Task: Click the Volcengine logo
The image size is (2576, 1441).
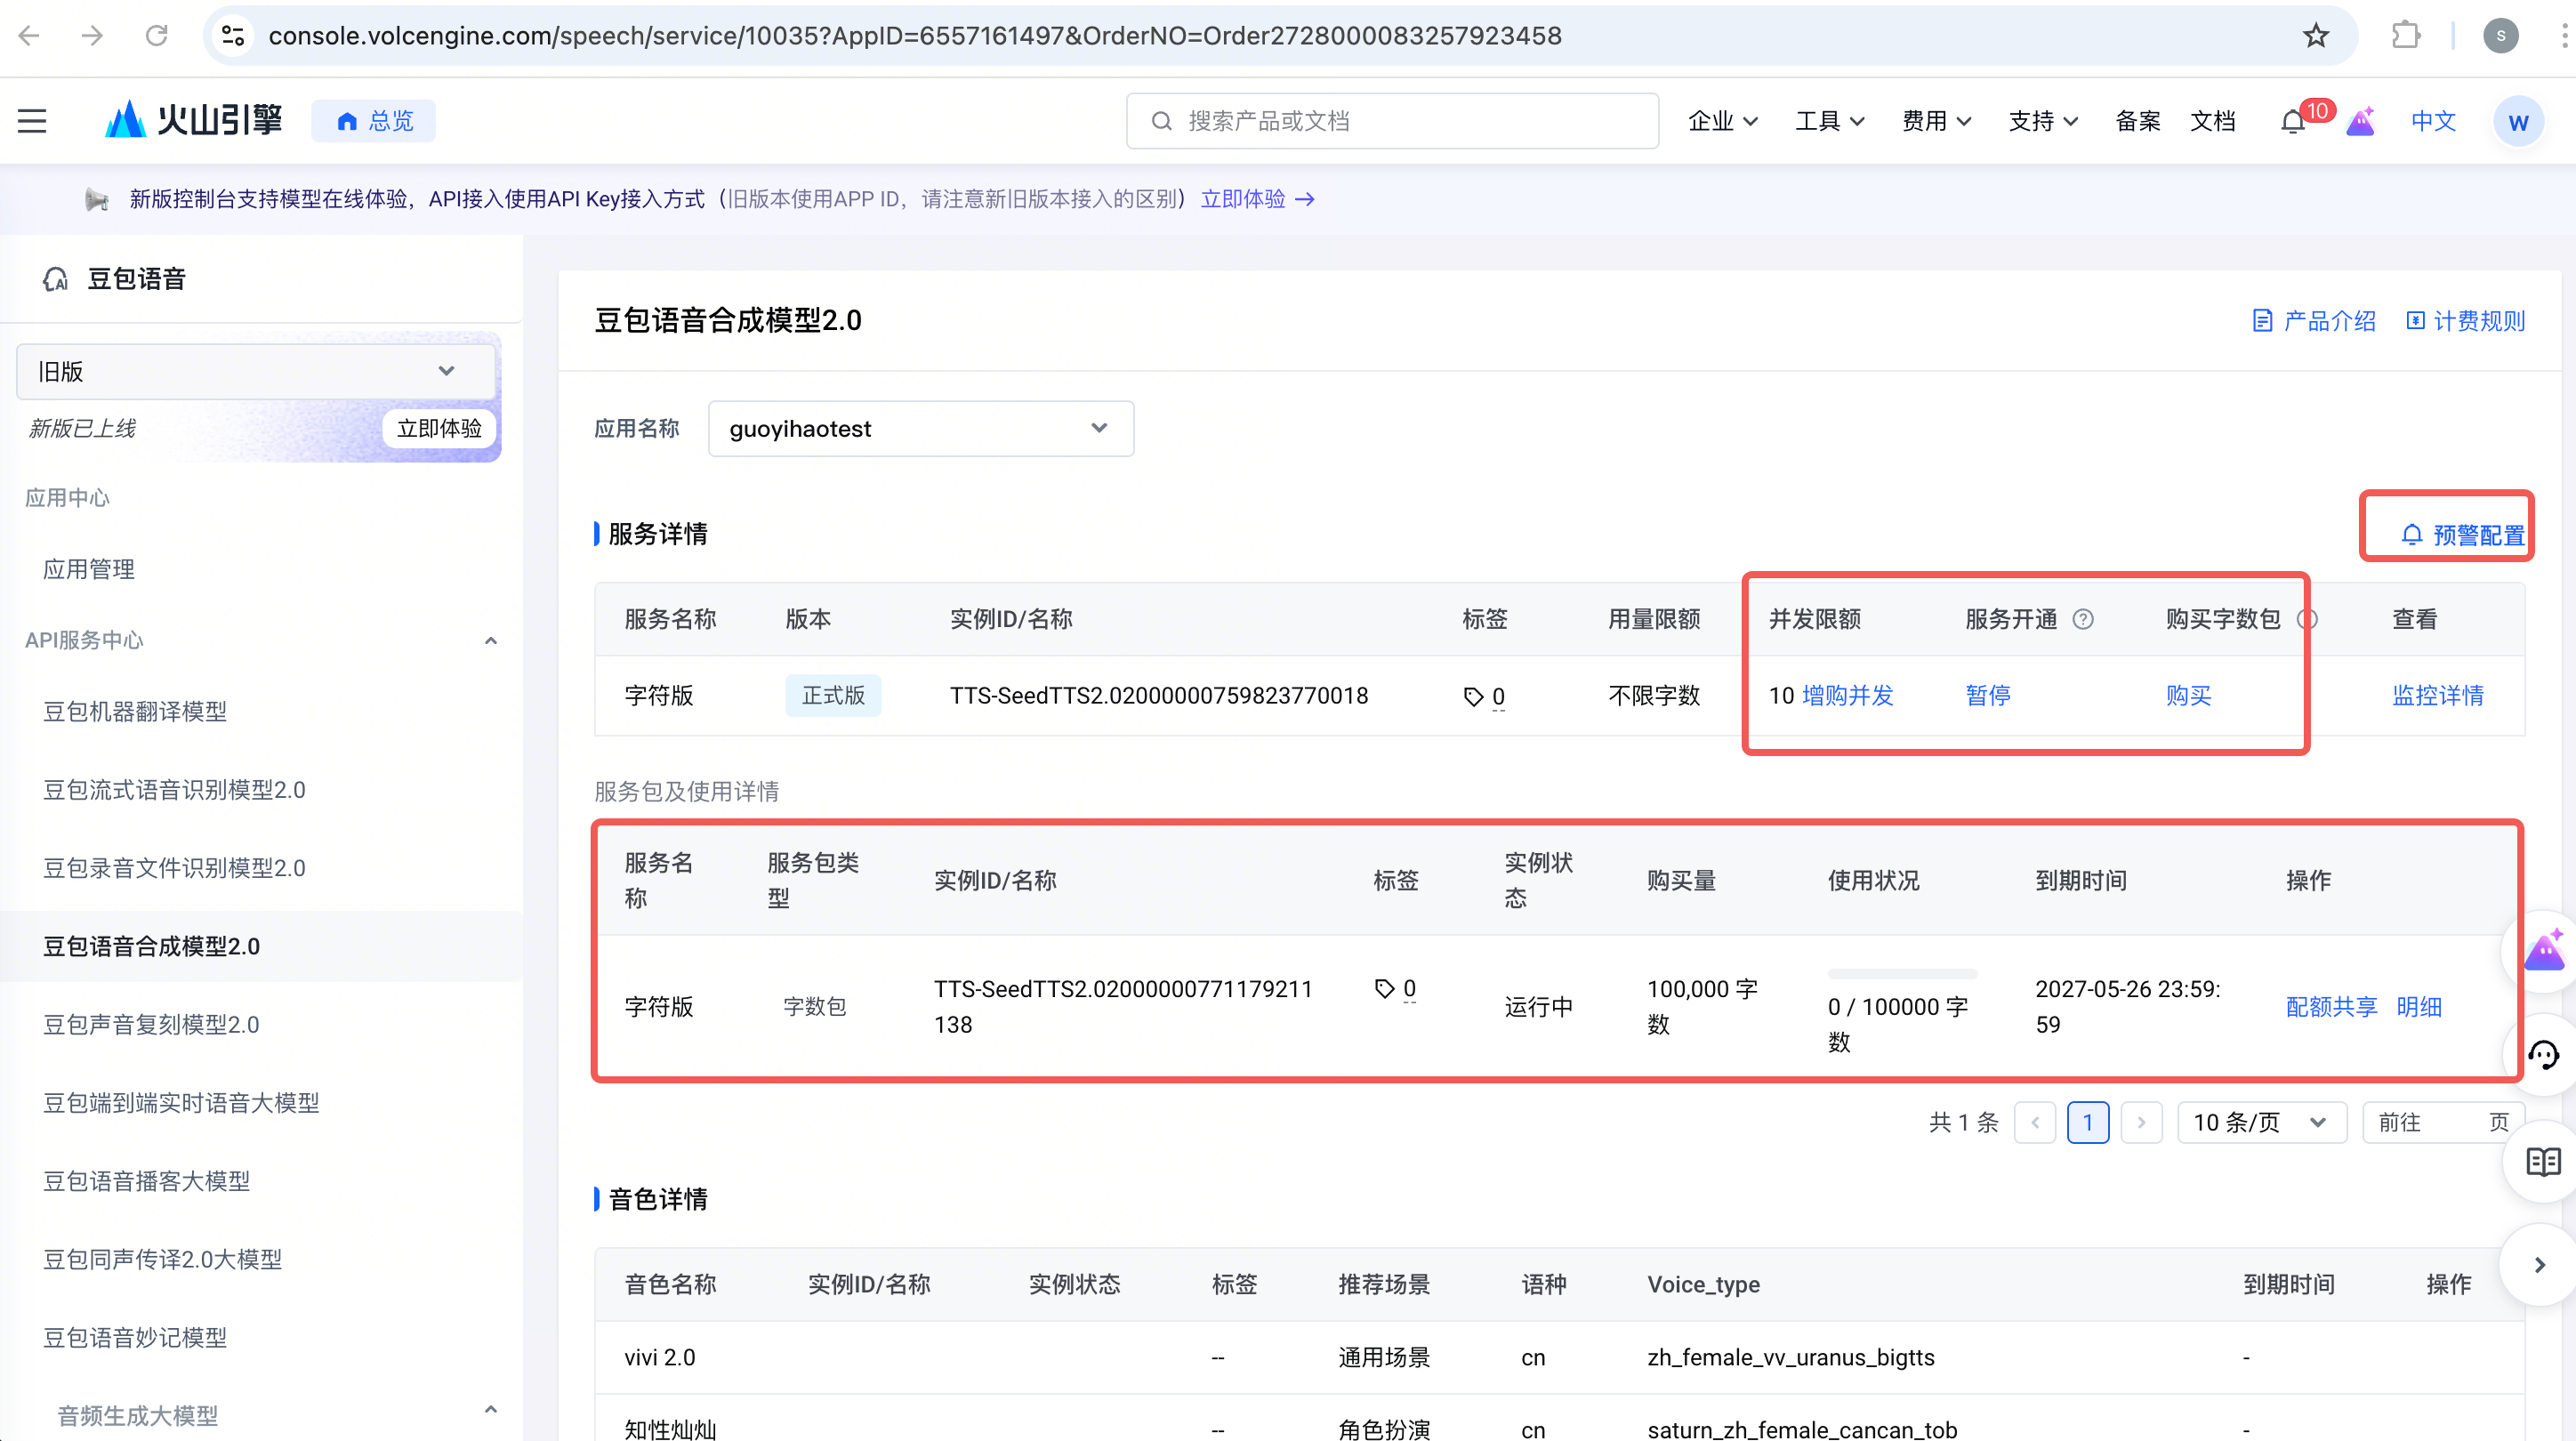Action: click(194, 121)
